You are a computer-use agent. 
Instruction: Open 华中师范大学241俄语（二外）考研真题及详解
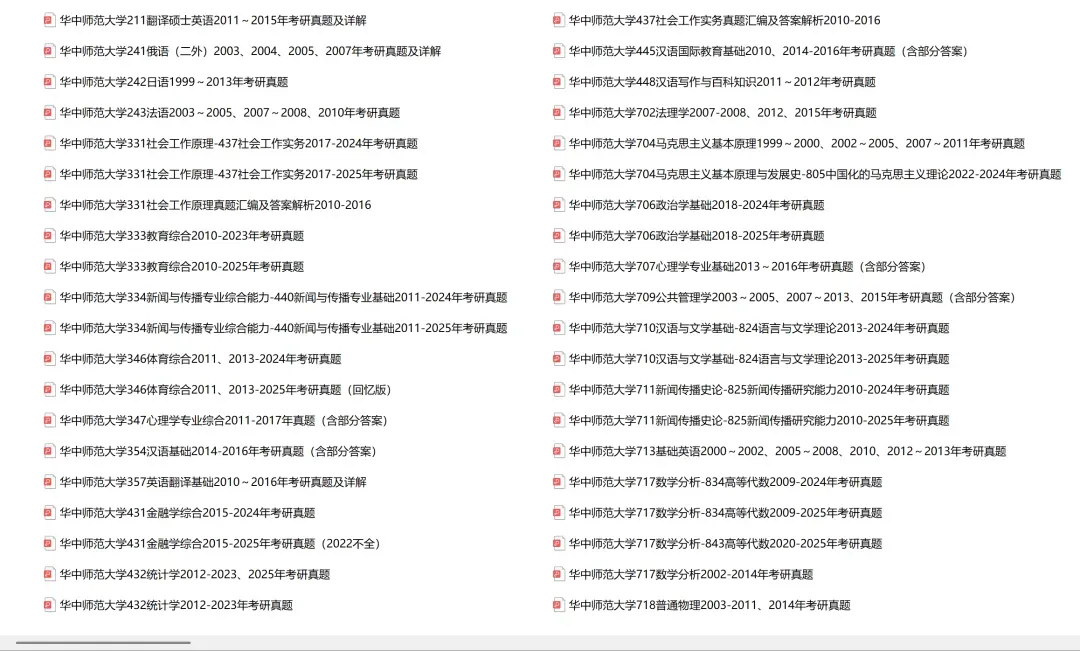tap(250, 49)
